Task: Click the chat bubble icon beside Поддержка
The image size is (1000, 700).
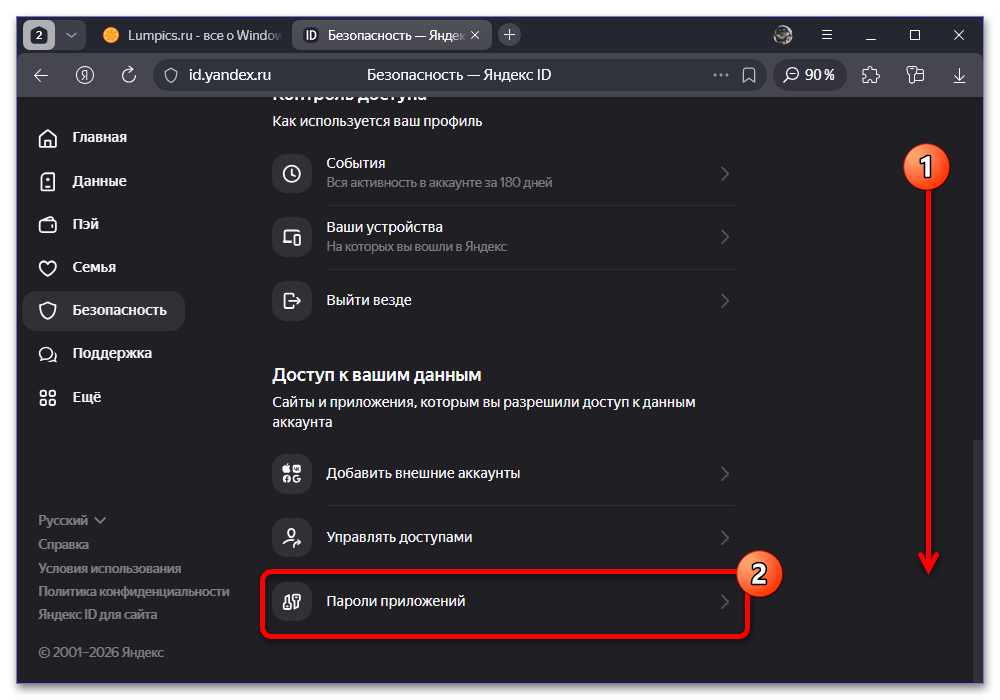Action: point(48,354)
